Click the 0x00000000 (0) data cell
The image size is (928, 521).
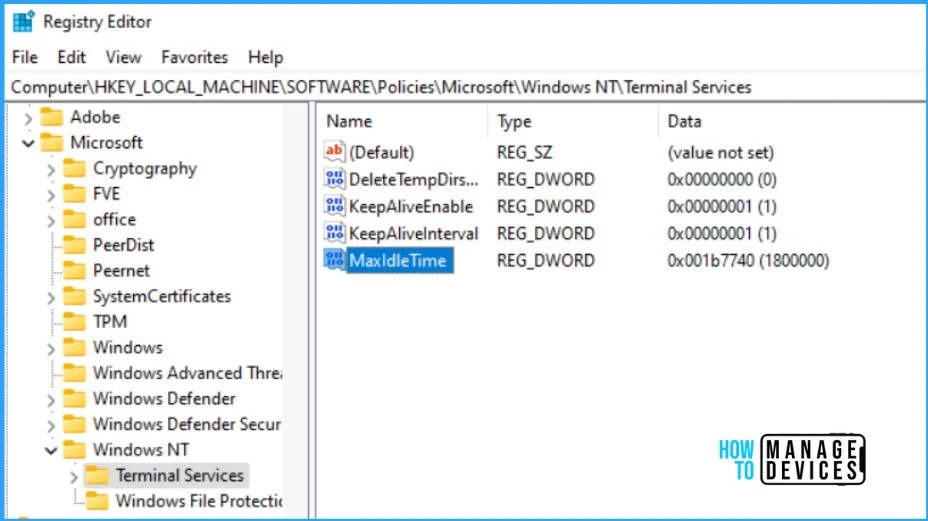pos(721,179)
